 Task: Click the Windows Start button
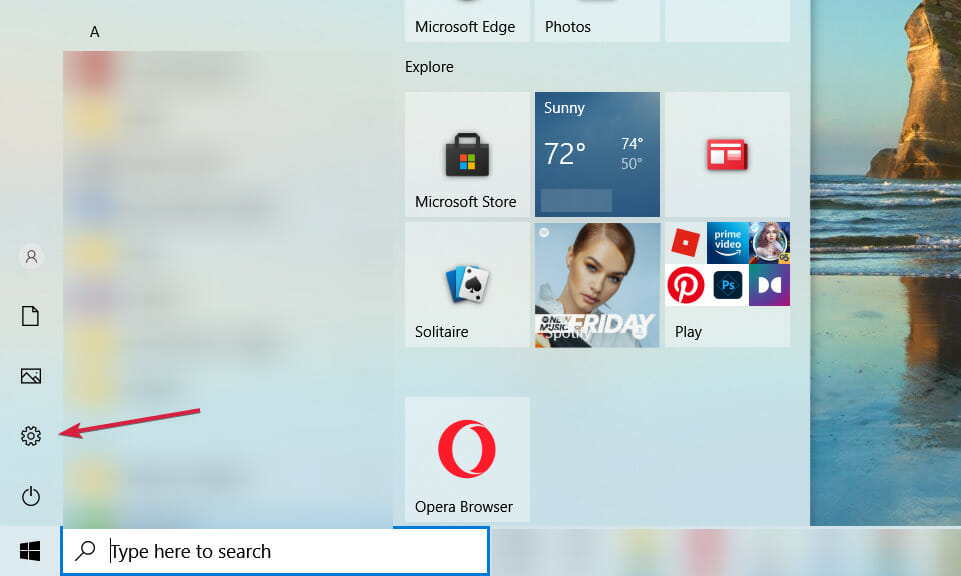[30, 551]
